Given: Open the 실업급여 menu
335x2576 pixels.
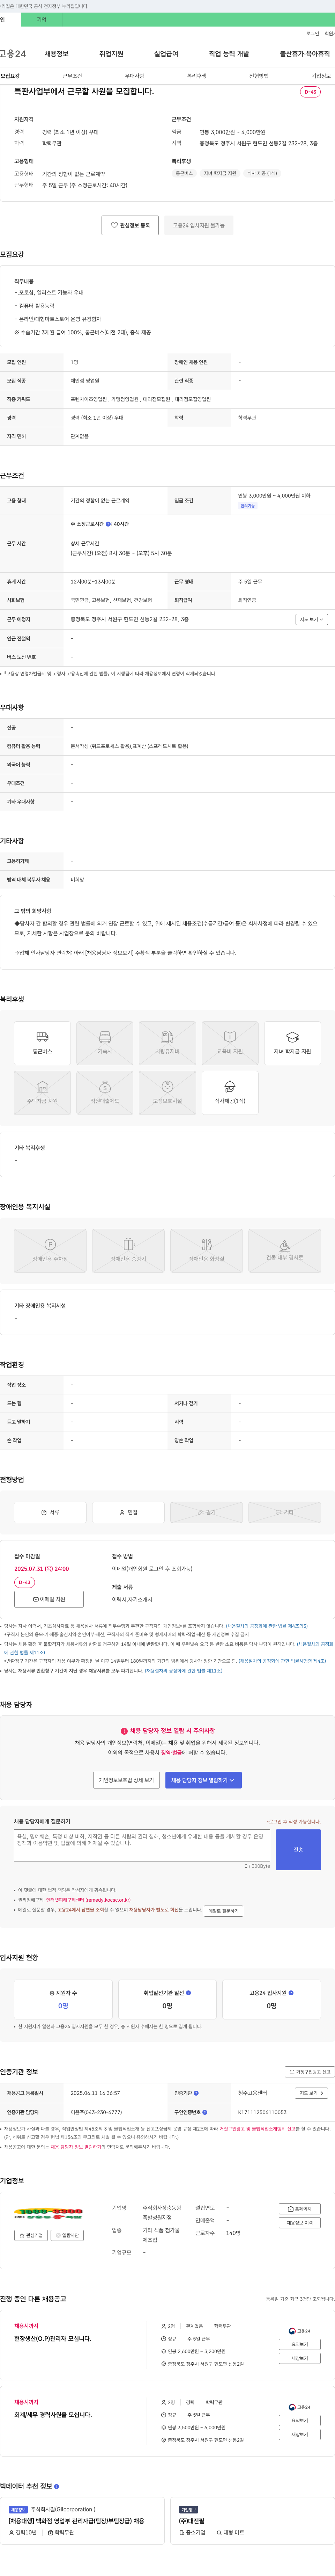Looking at the screenshot, I should (166, 54).
